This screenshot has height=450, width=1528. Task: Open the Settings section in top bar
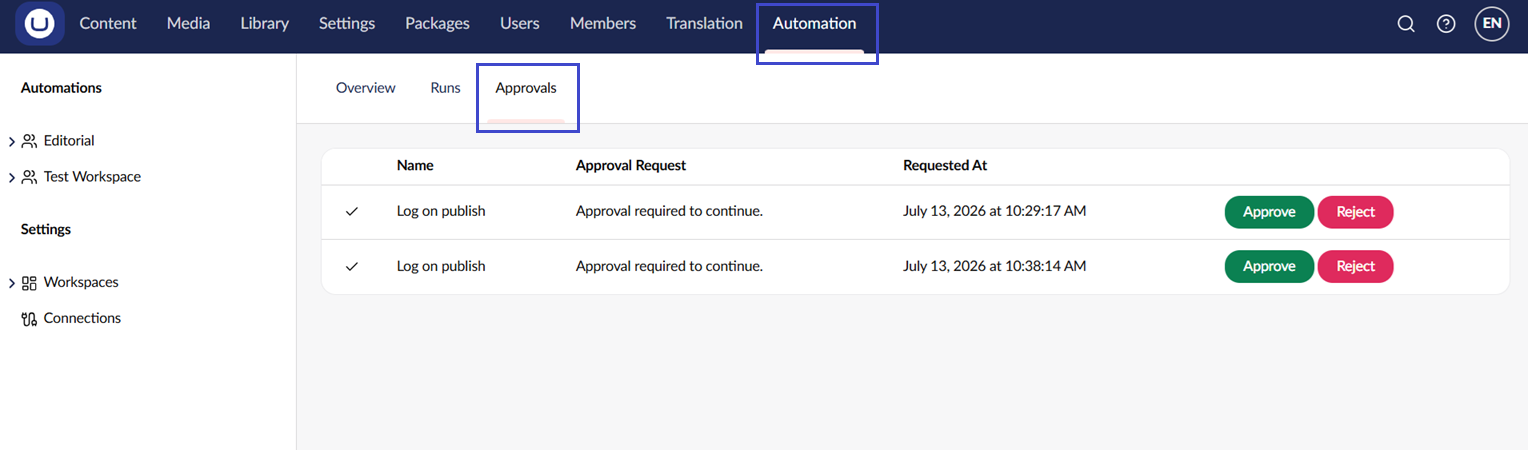pyautogui.click(x=347, y=23)
